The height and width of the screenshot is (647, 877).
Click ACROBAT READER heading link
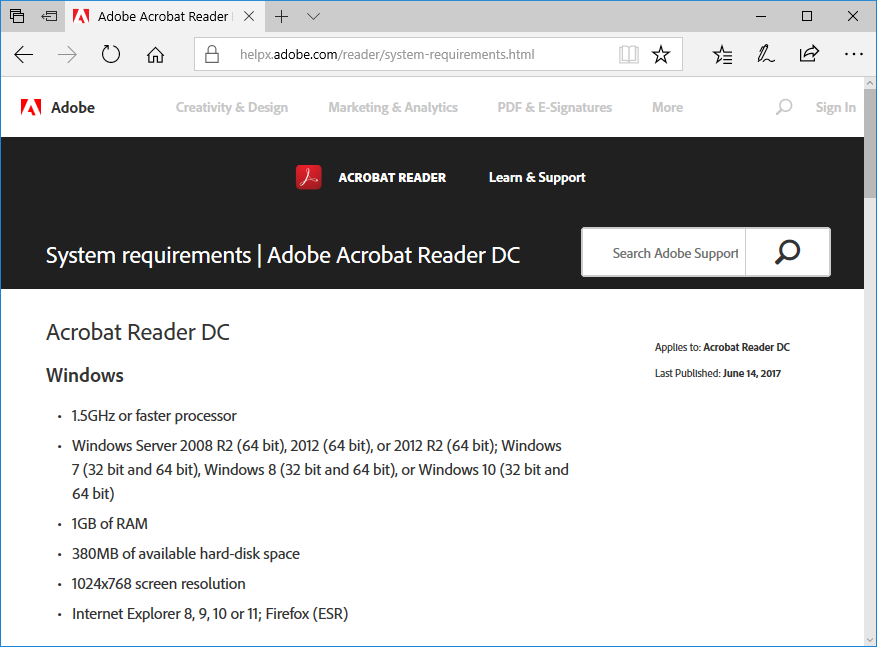click(392, 177)
